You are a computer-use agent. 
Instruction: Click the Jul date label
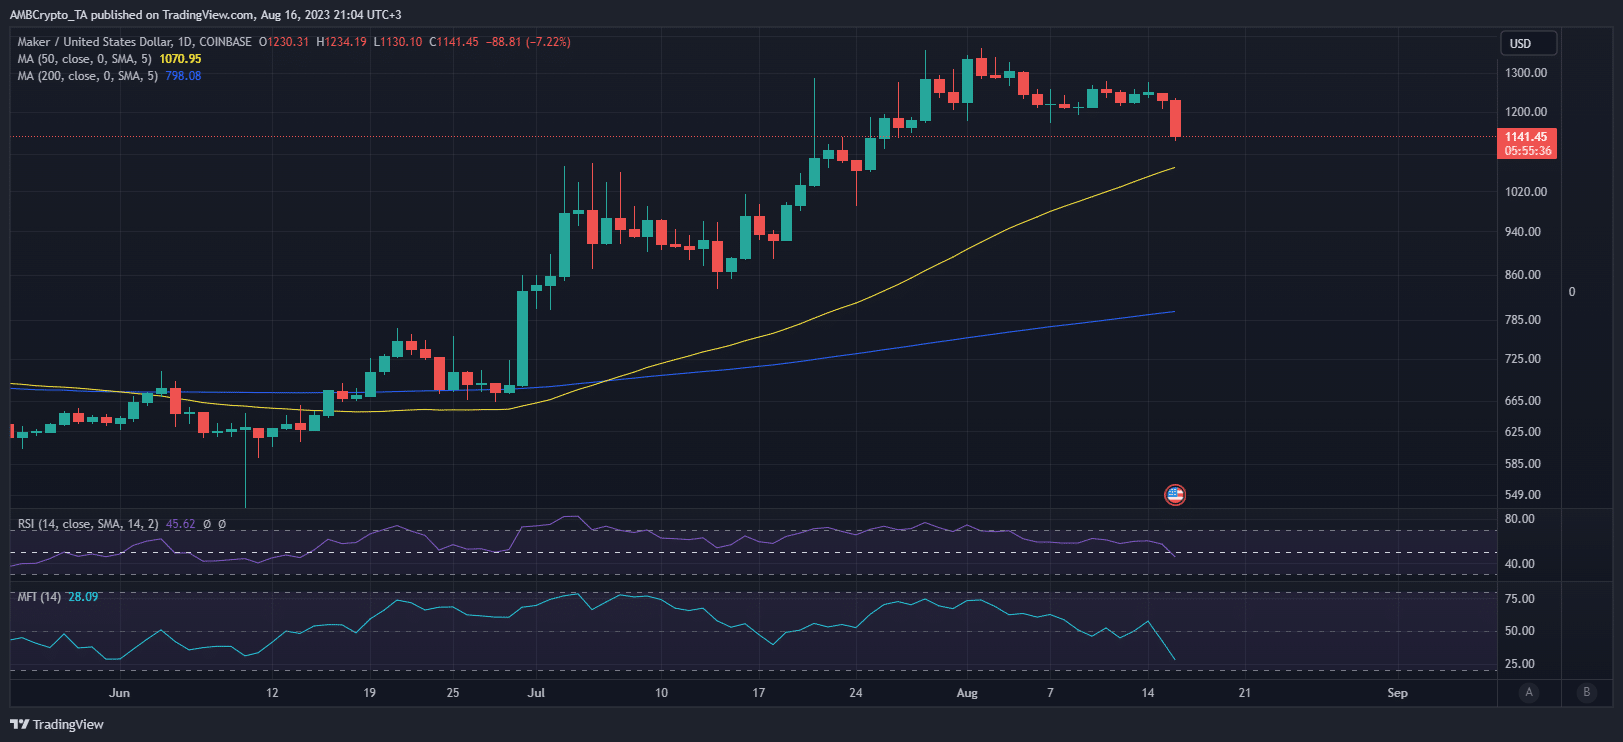tap(536, 693)
